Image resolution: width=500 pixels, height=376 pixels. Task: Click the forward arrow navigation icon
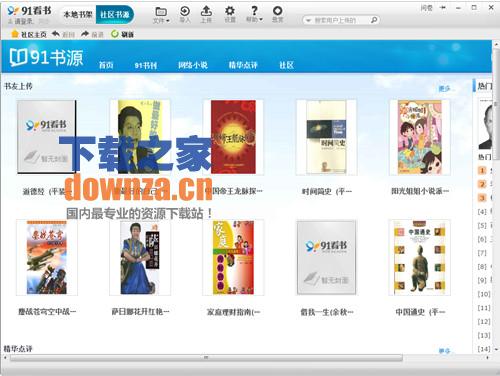point(85,34)
